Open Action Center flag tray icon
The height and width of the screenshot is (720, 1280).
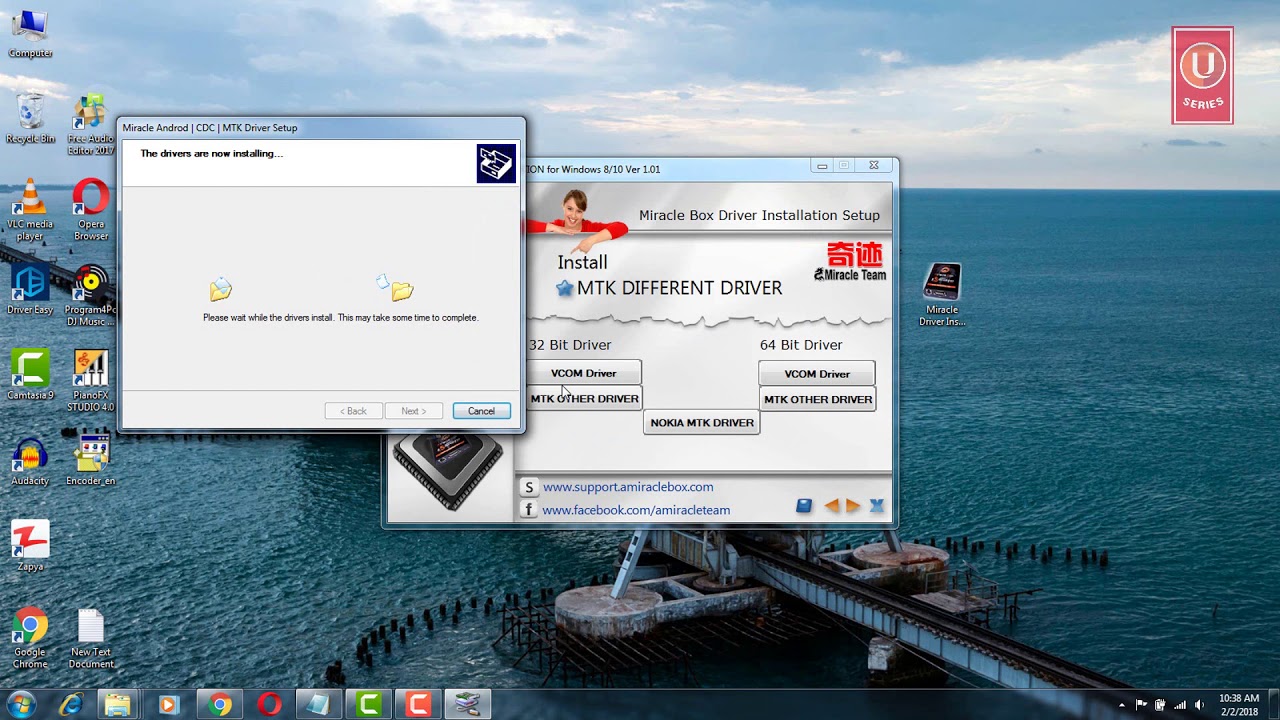tap(1141, 705)
